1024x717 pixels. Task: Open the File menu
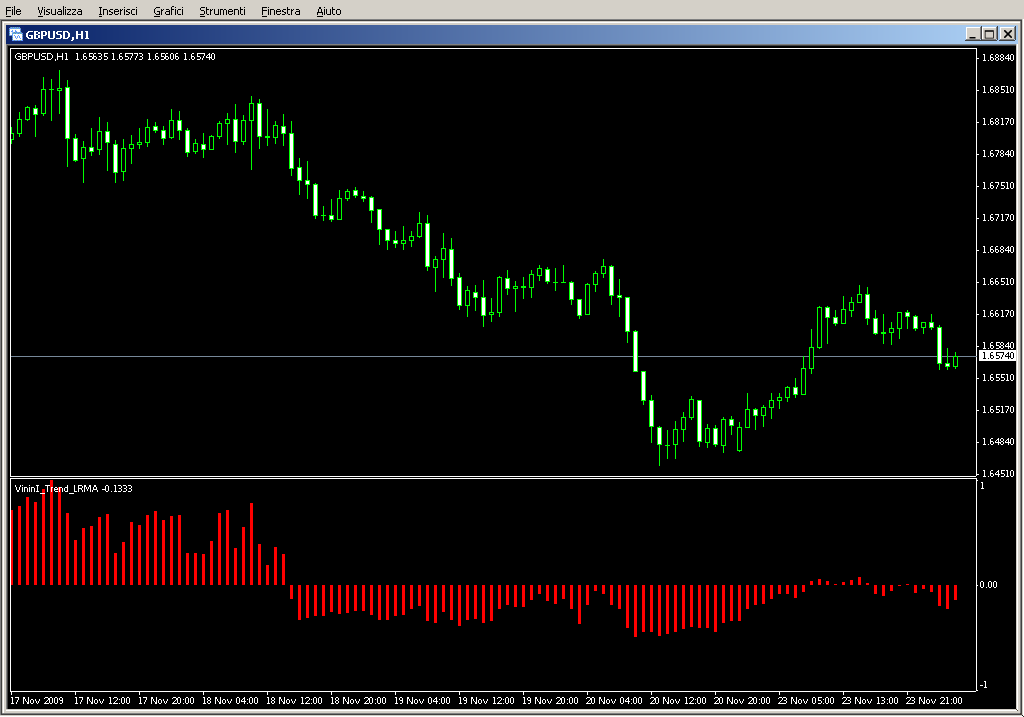click(13, 11)
